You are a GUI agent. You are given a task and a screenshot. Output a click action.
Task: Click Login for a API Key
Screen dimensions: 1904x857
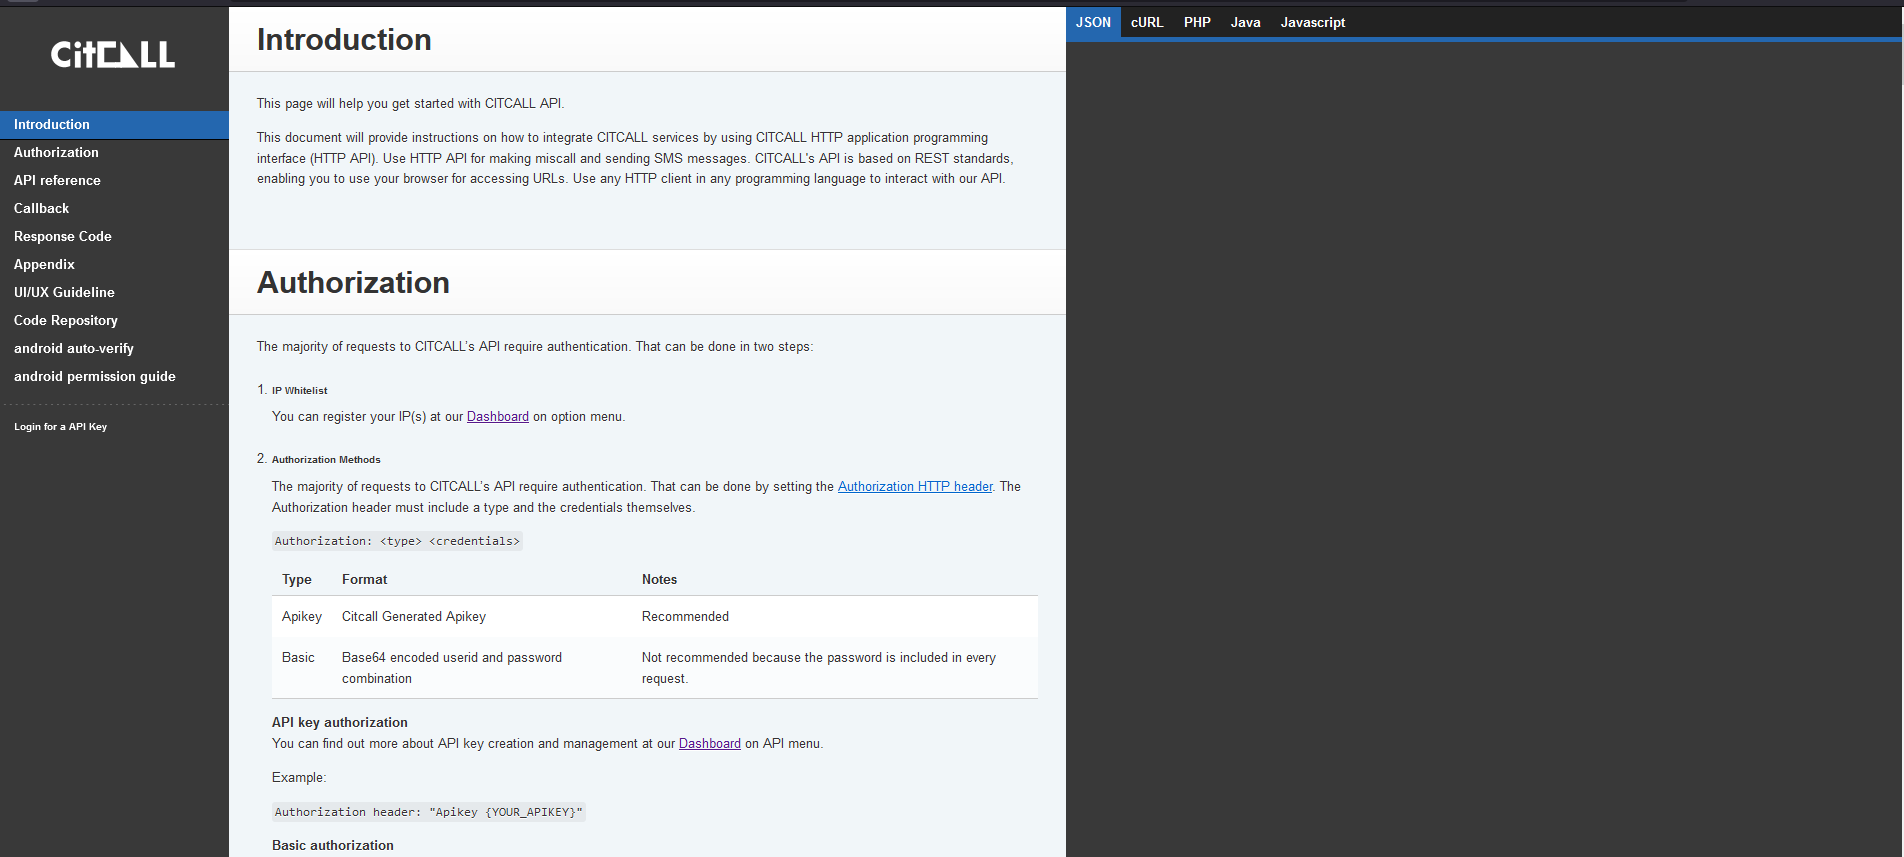60,427
